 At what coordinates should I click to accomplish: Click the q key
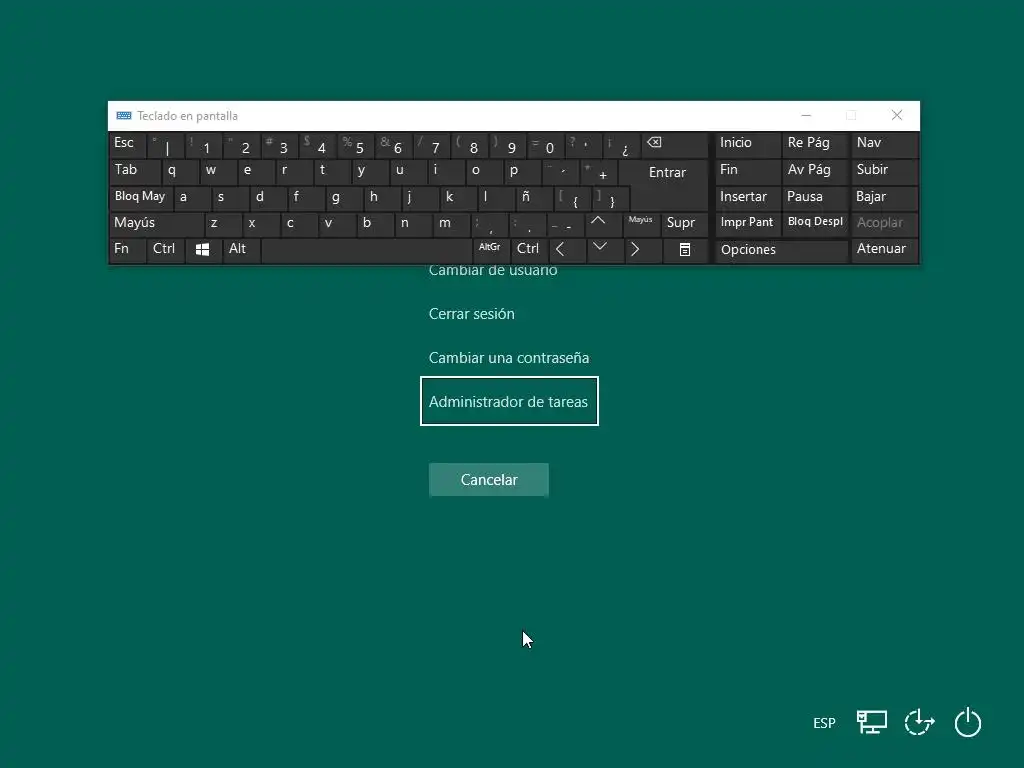180,172
